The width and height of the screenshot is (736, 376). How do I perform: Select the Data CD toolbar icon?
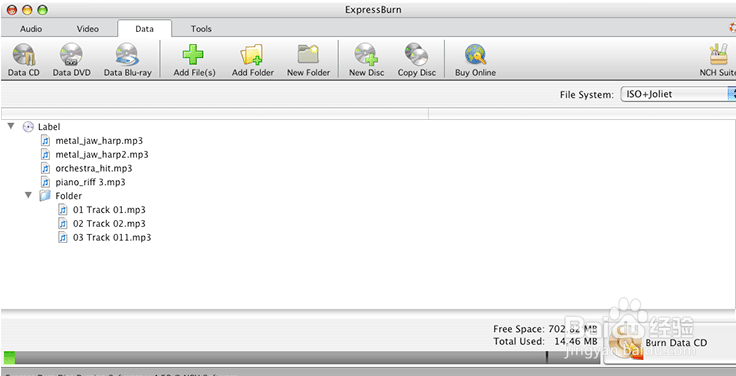23,55
